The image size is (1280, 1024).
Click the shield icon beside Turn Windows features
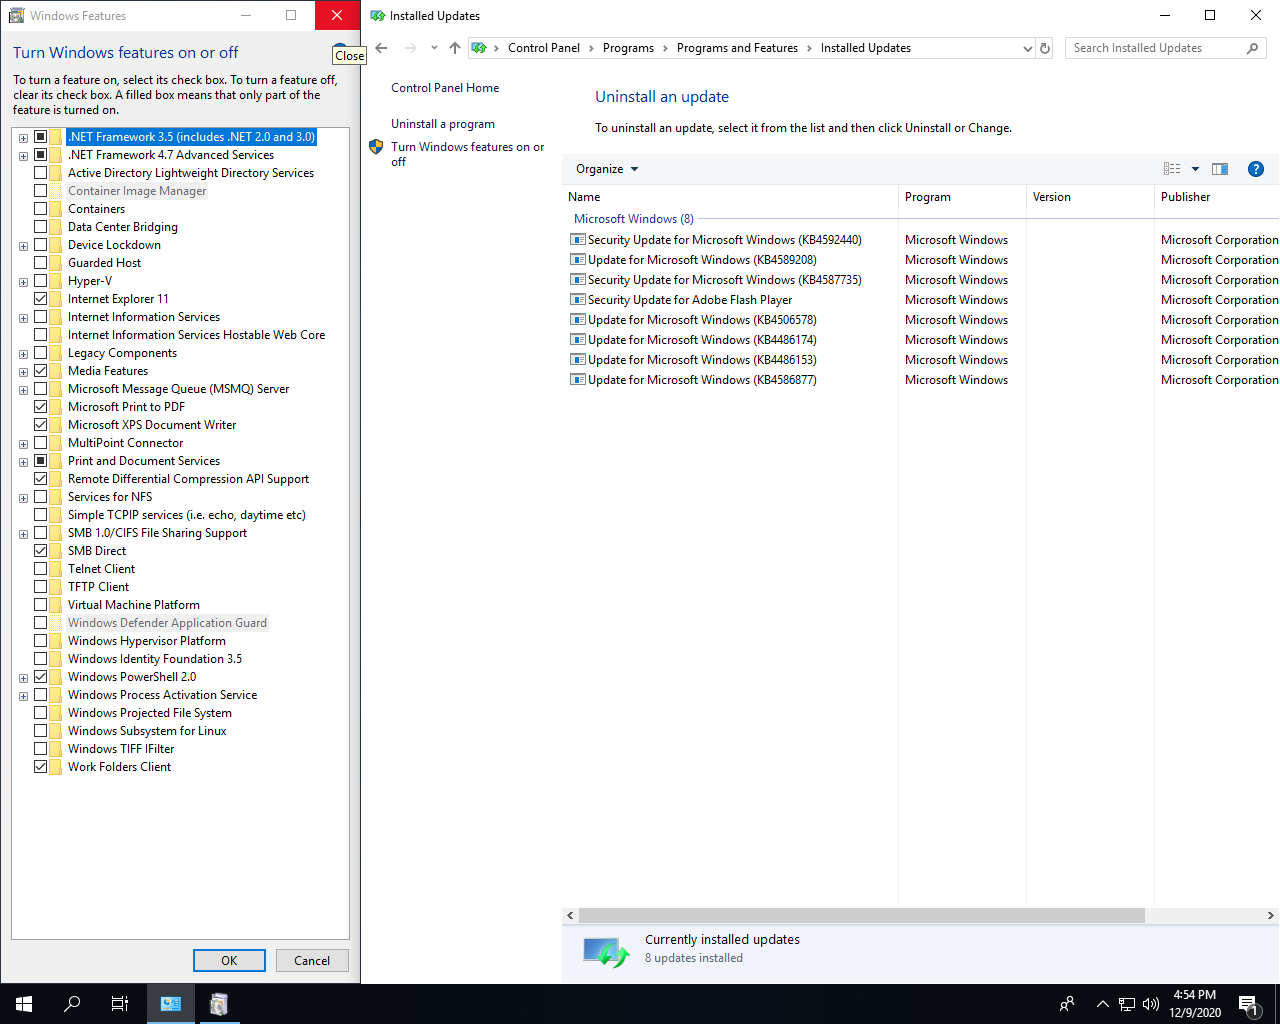click(x=376, y=147)
